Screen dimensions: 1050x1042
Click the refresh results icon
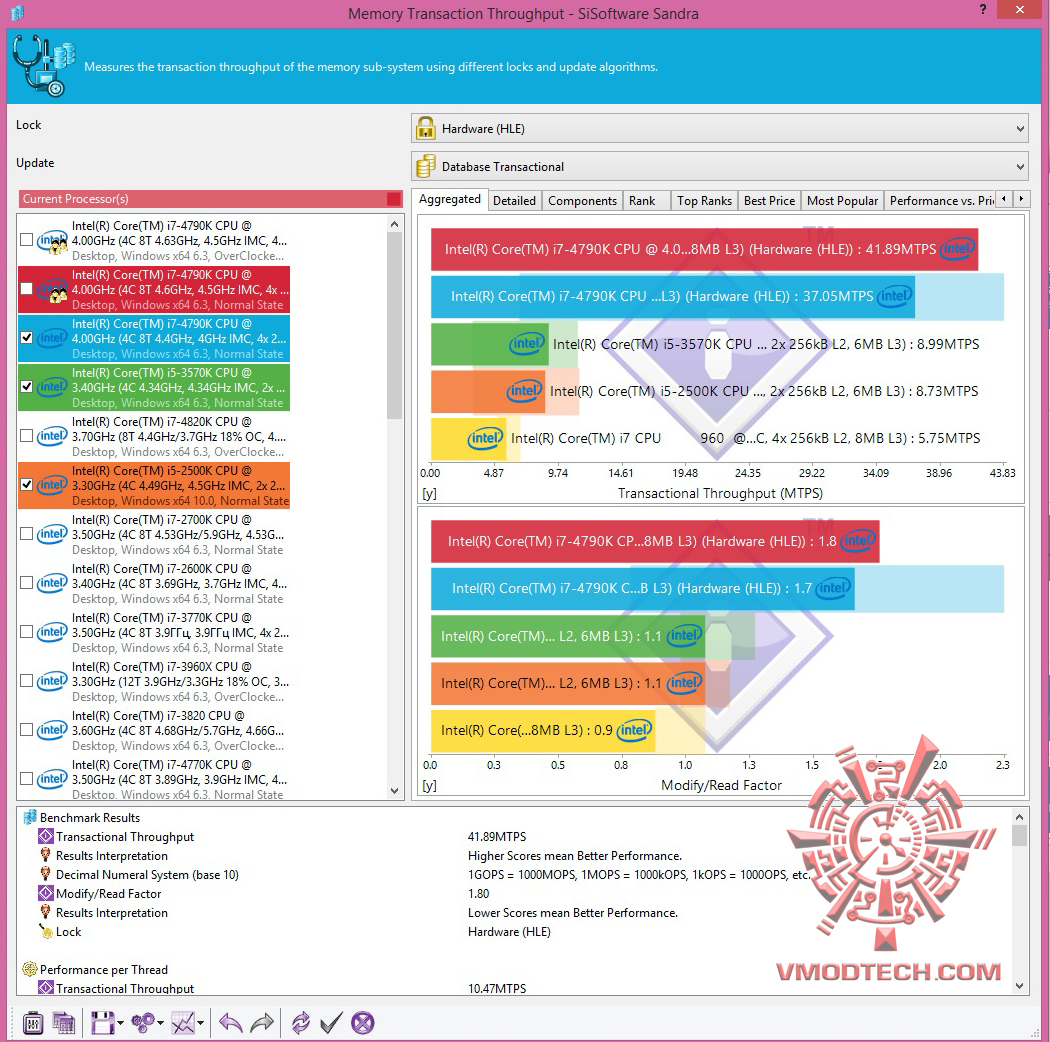point(301,1023)
